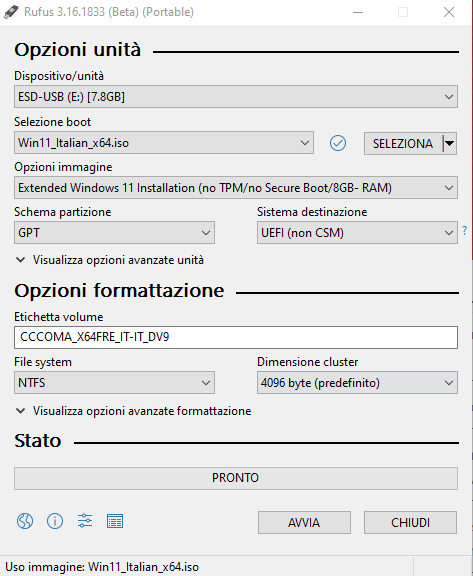The height and width of the screenshot is (576, 473).
Task: Open the Dimensione cluster dropdown
Action: 357,382
